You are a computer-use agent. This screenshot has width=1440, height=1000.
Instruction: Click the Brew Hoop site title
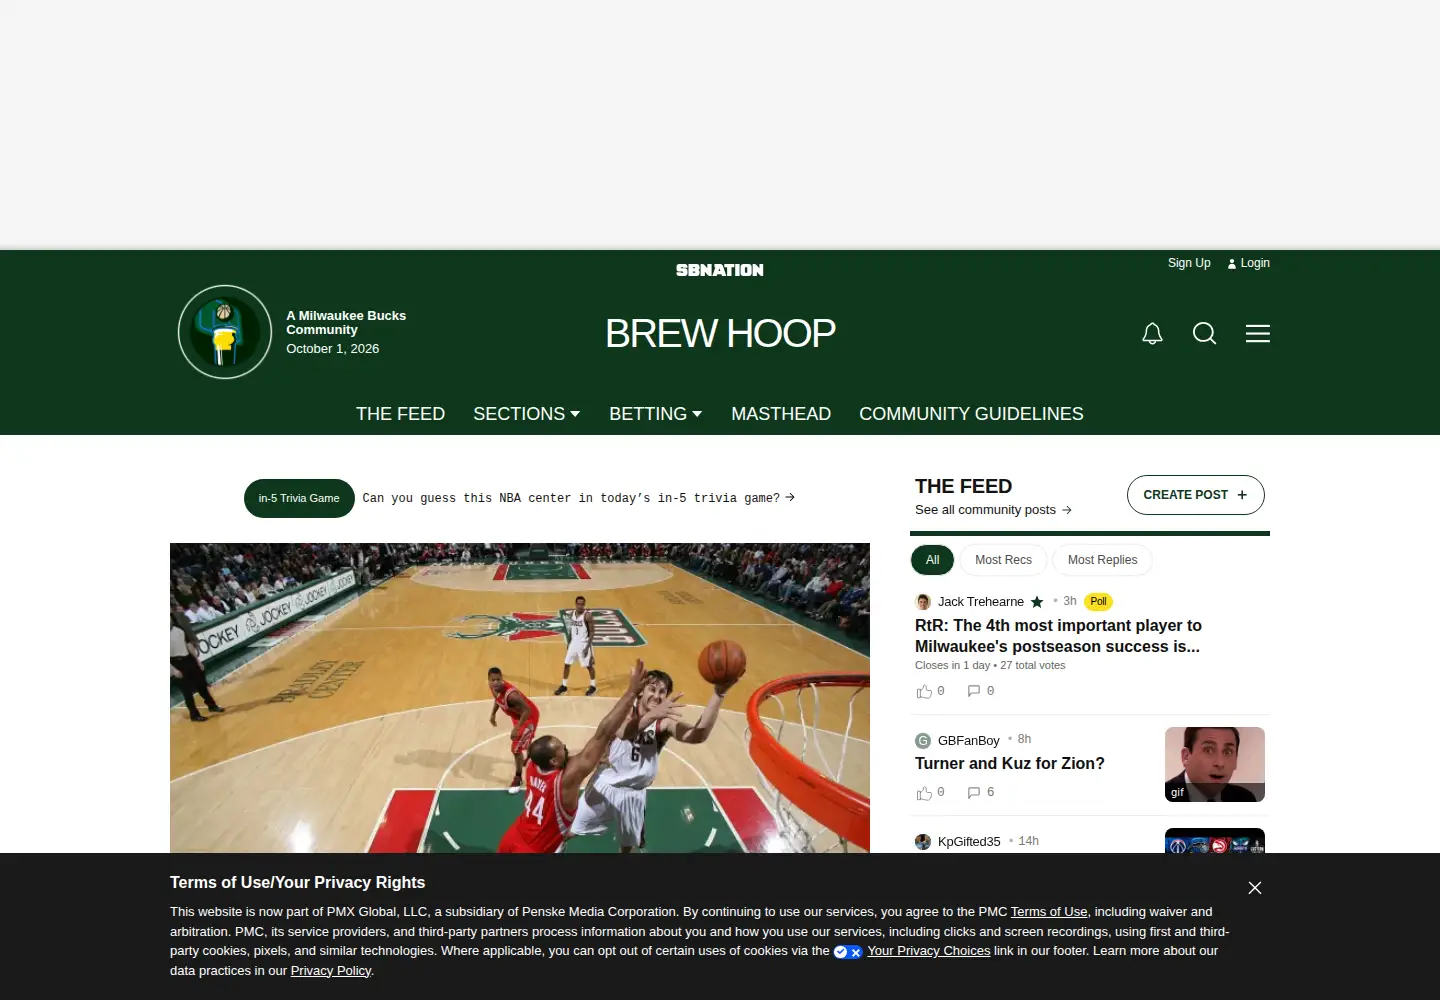pos(720,333)
